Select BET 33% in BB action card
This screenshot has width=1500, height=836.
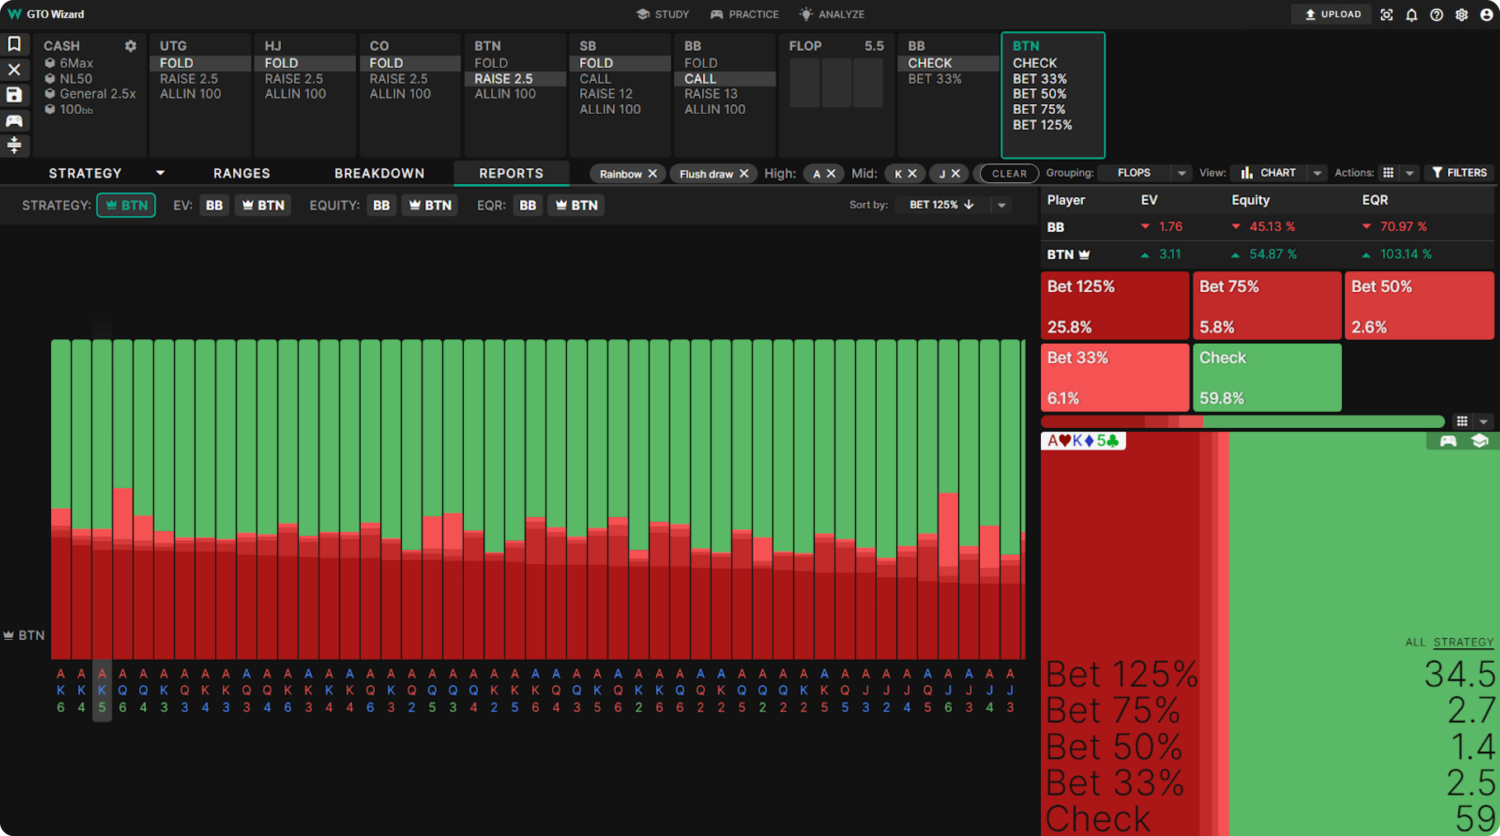point(935,78)
